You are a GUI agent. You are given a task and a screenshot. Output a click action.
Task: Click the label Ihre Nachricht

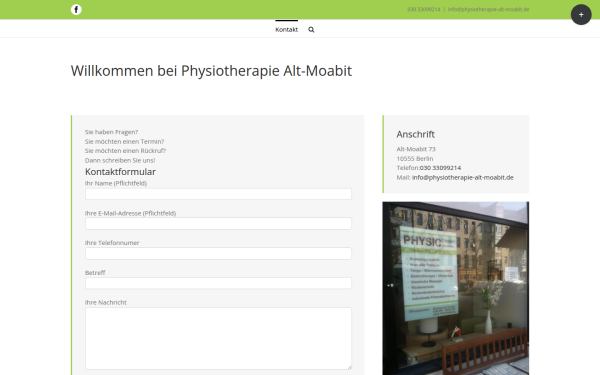[x=106, y=302]
